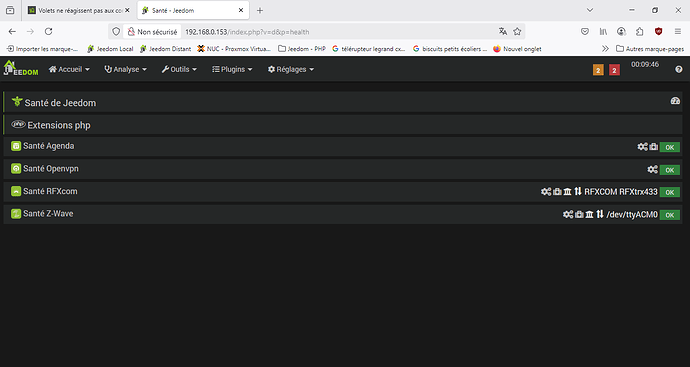Click the clock showing 00:09:46
Screen dimensions: 690x367
645,64
